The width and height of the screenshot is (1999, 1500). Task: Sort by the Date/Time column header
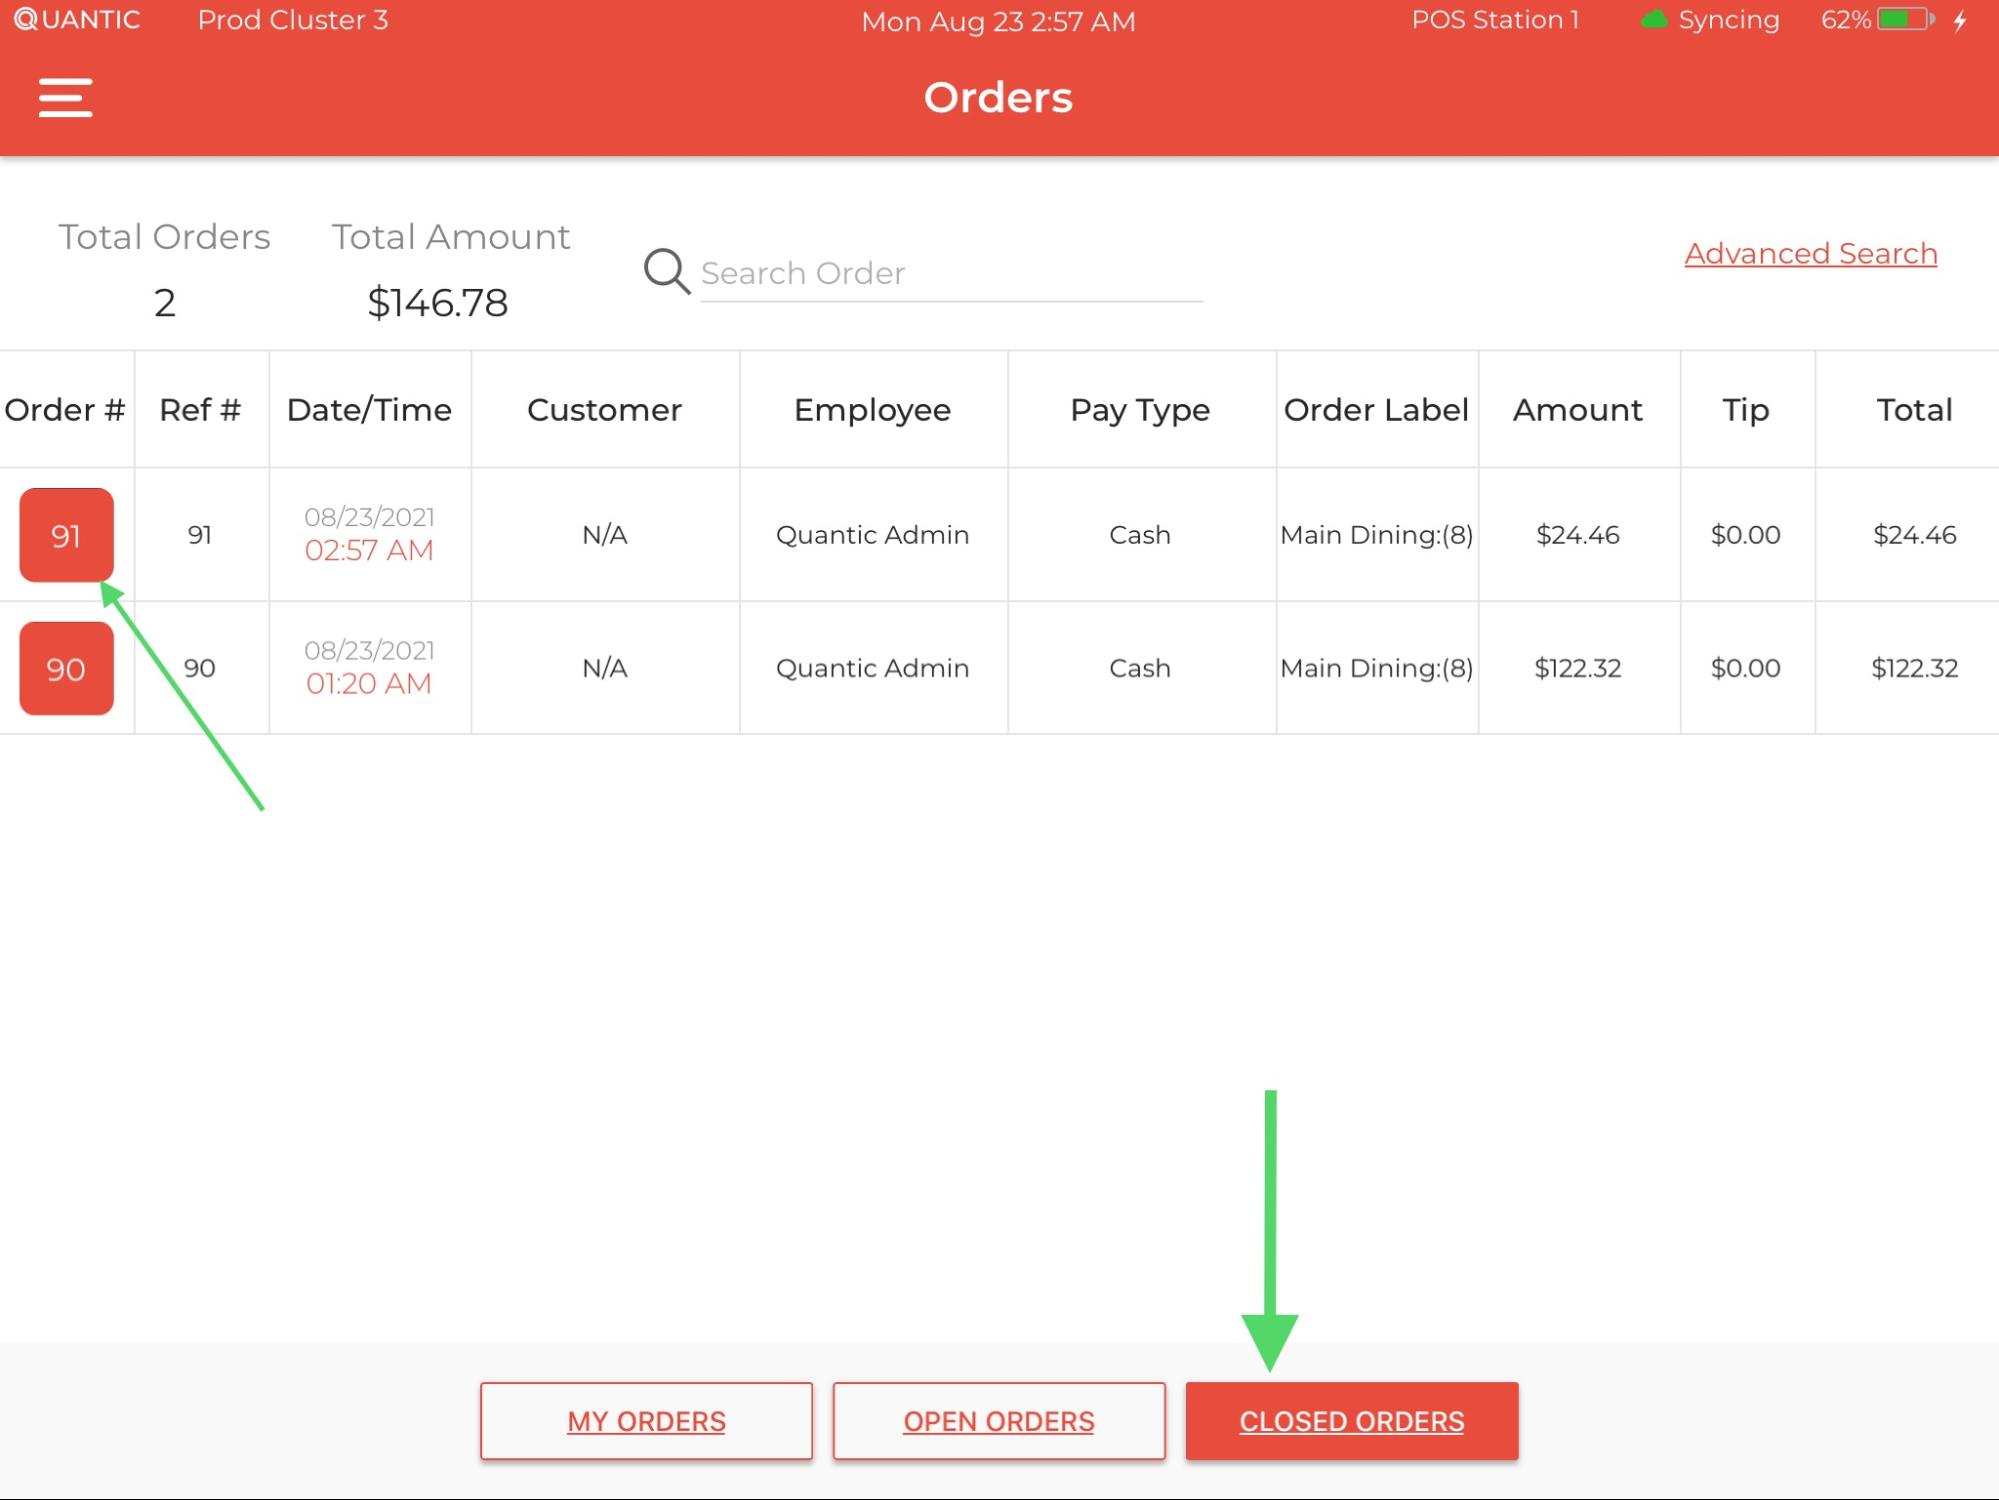coord(369,409)
